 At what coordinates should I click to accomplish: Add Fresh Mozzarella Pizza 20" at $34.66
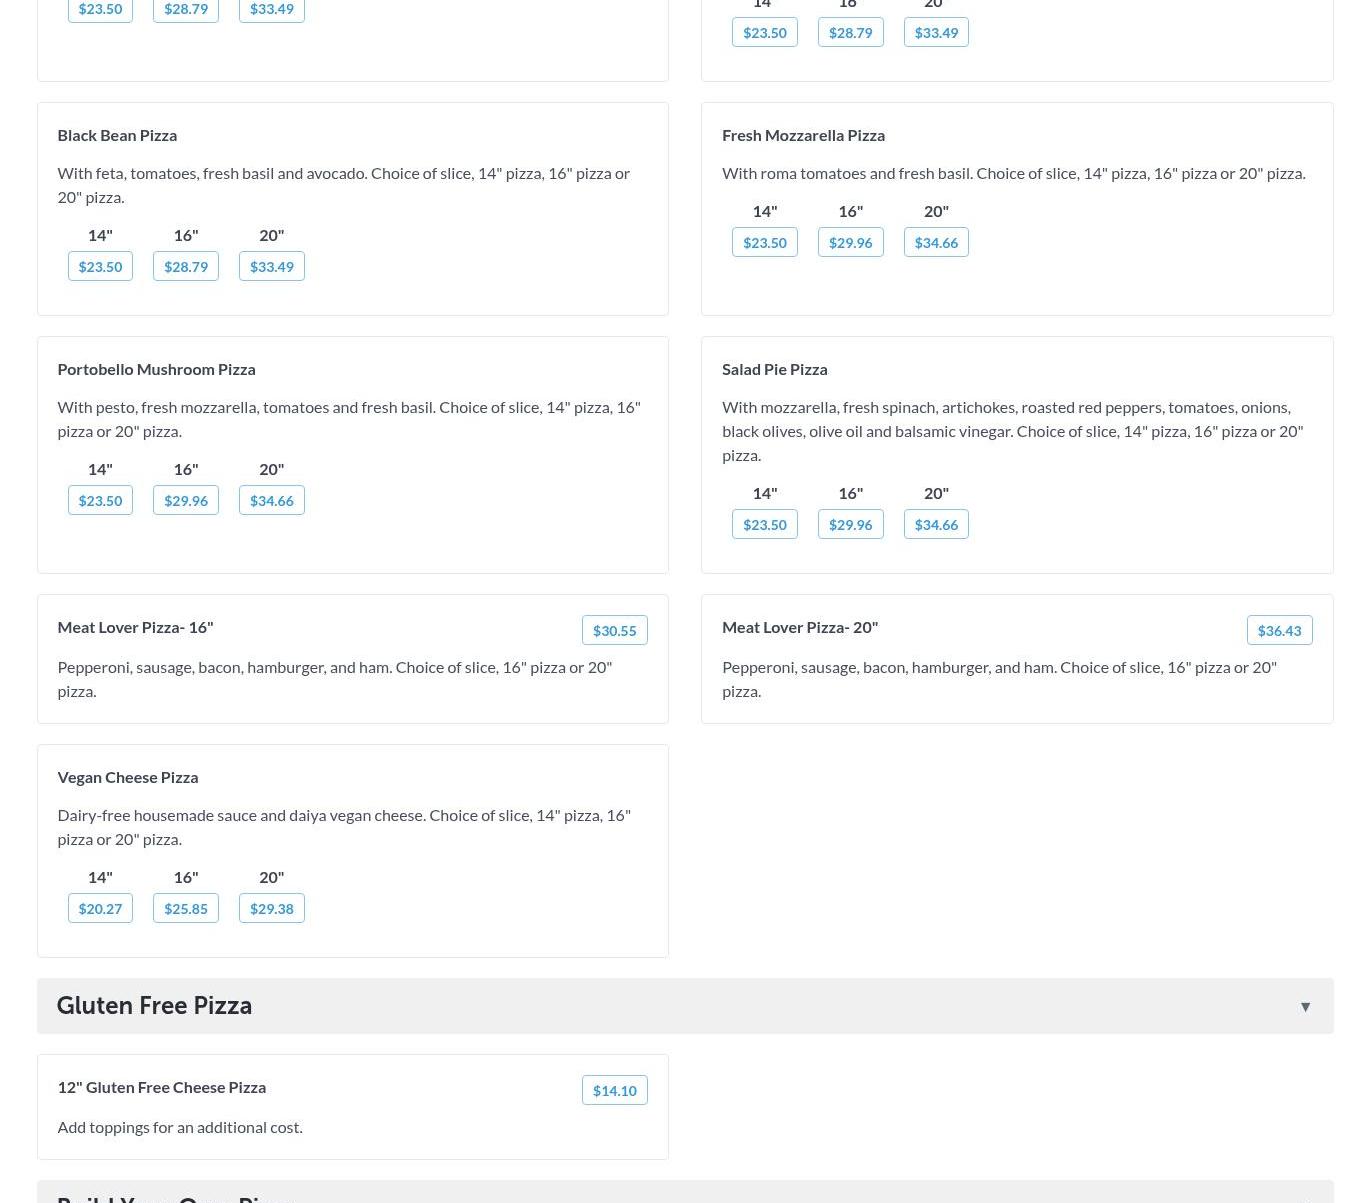(936, 242)
